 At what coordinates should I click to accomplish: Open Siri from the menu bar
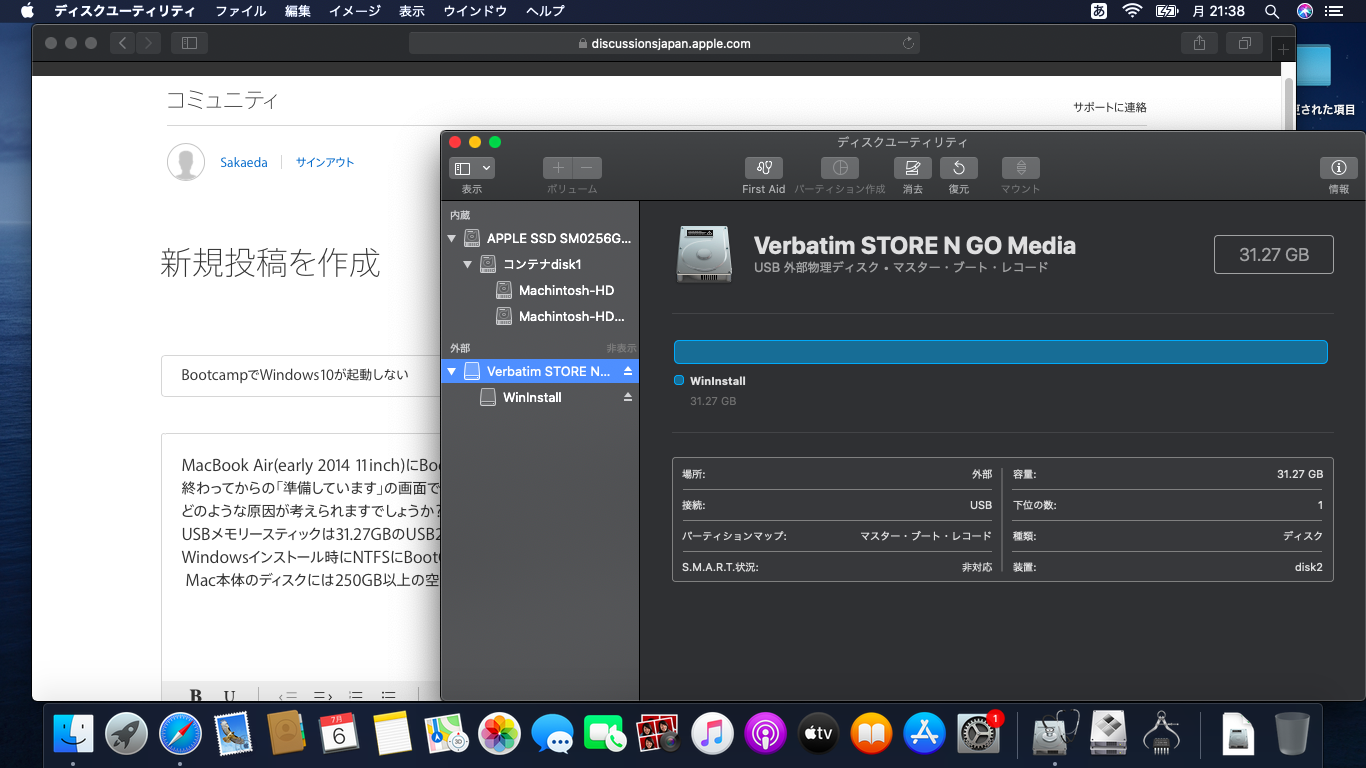[x=1305, y=11]
